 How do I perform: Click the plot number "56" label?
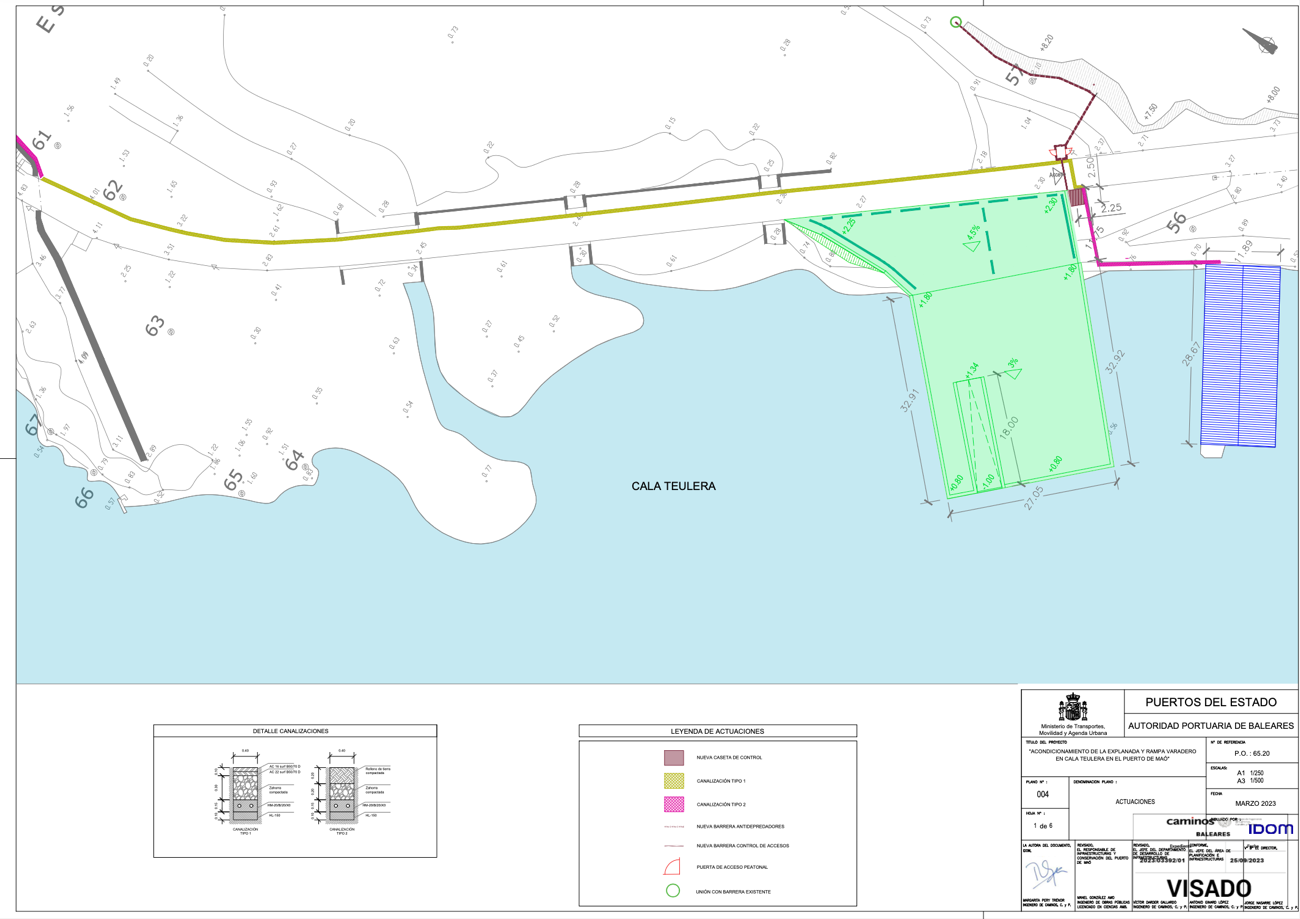point(1176,223)
